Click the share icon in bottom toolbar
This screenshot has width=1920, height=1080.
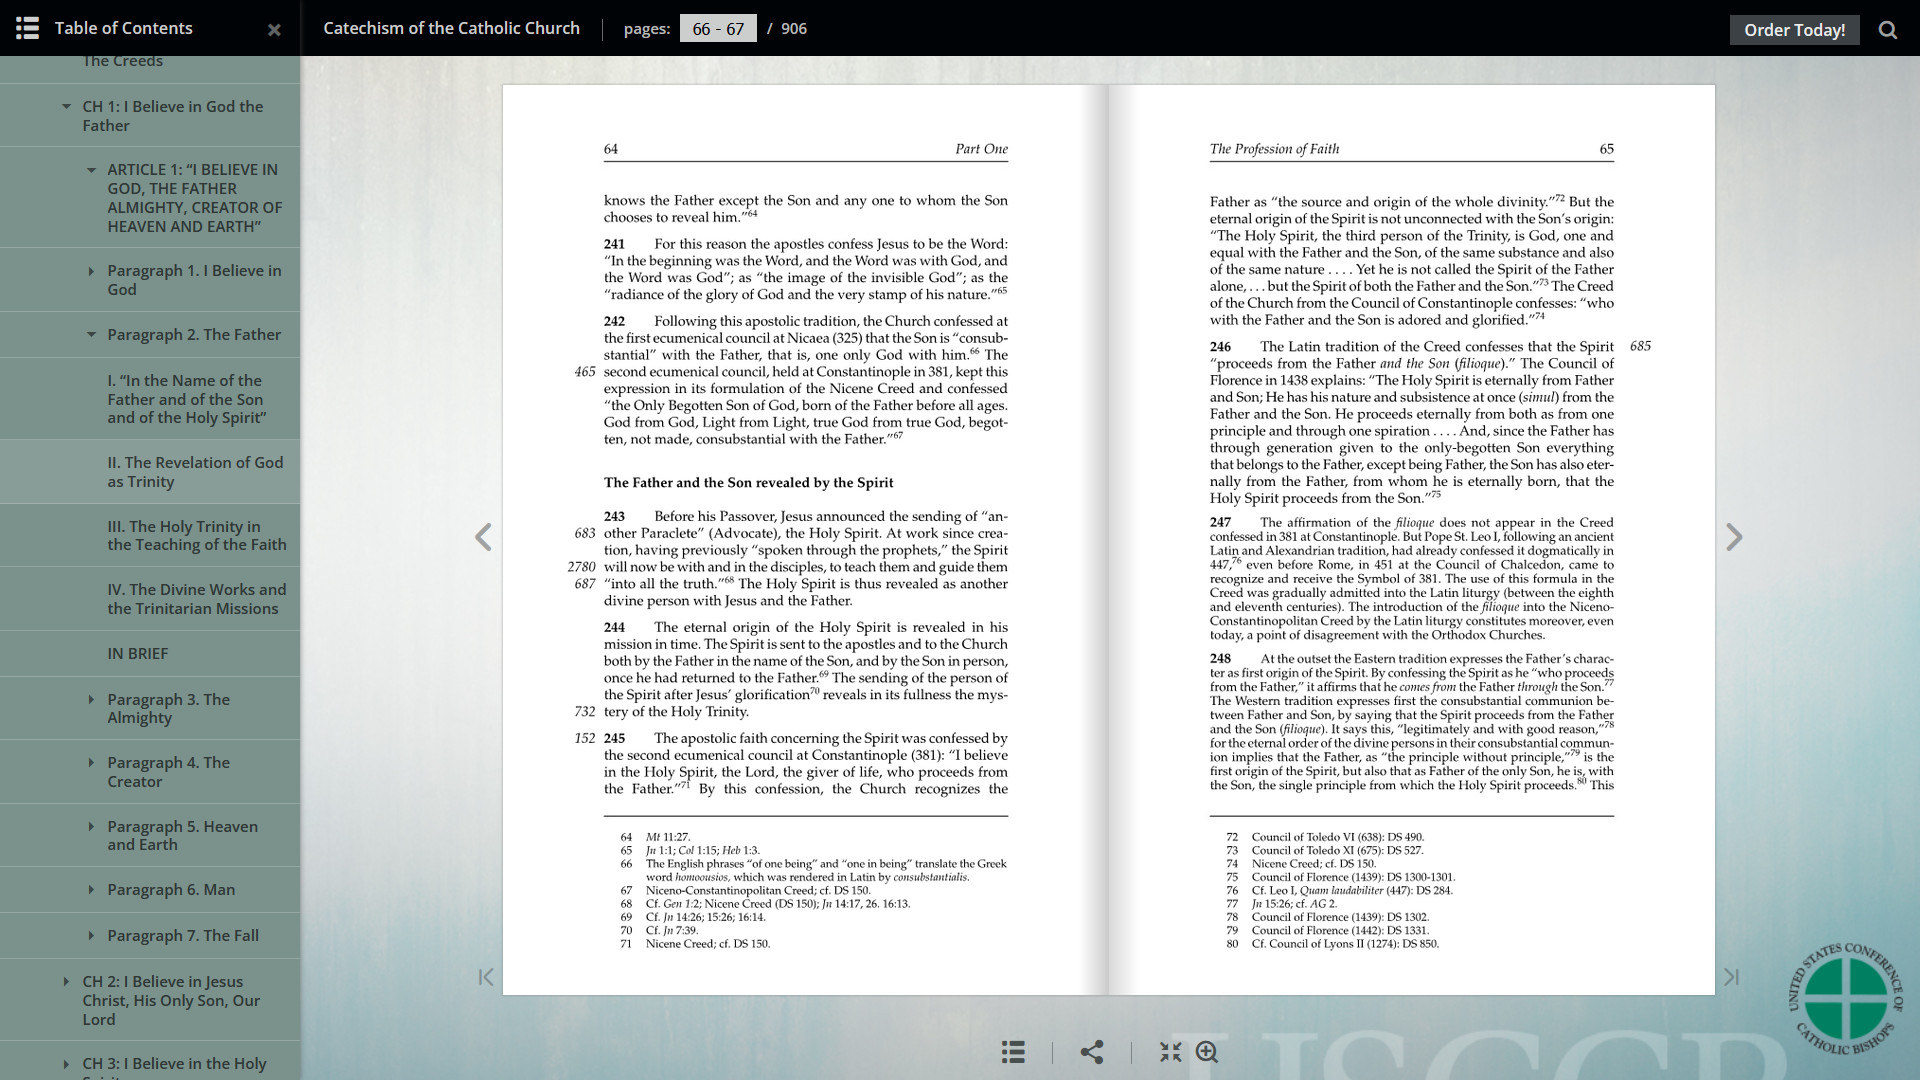1092,1051
